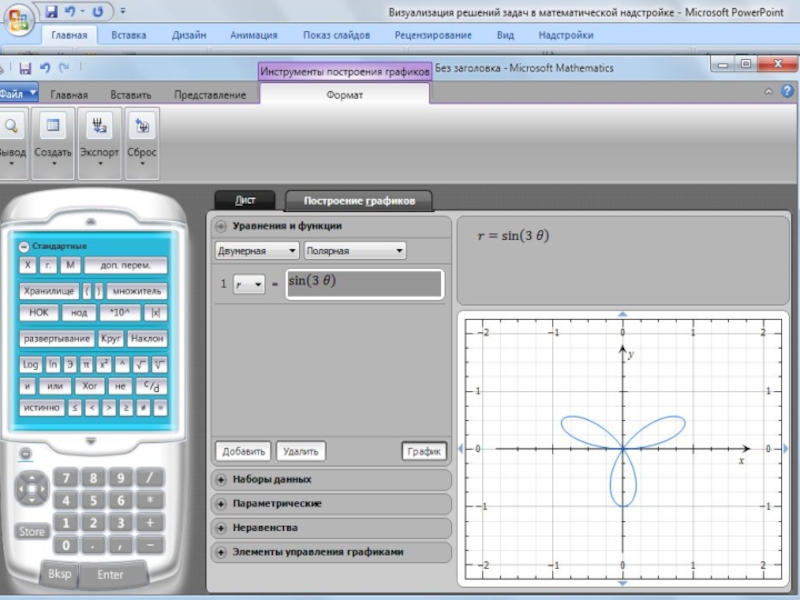Insert c/d fraction on calculator pad
This screenshot has height=600, width=800.
point(152,386)
